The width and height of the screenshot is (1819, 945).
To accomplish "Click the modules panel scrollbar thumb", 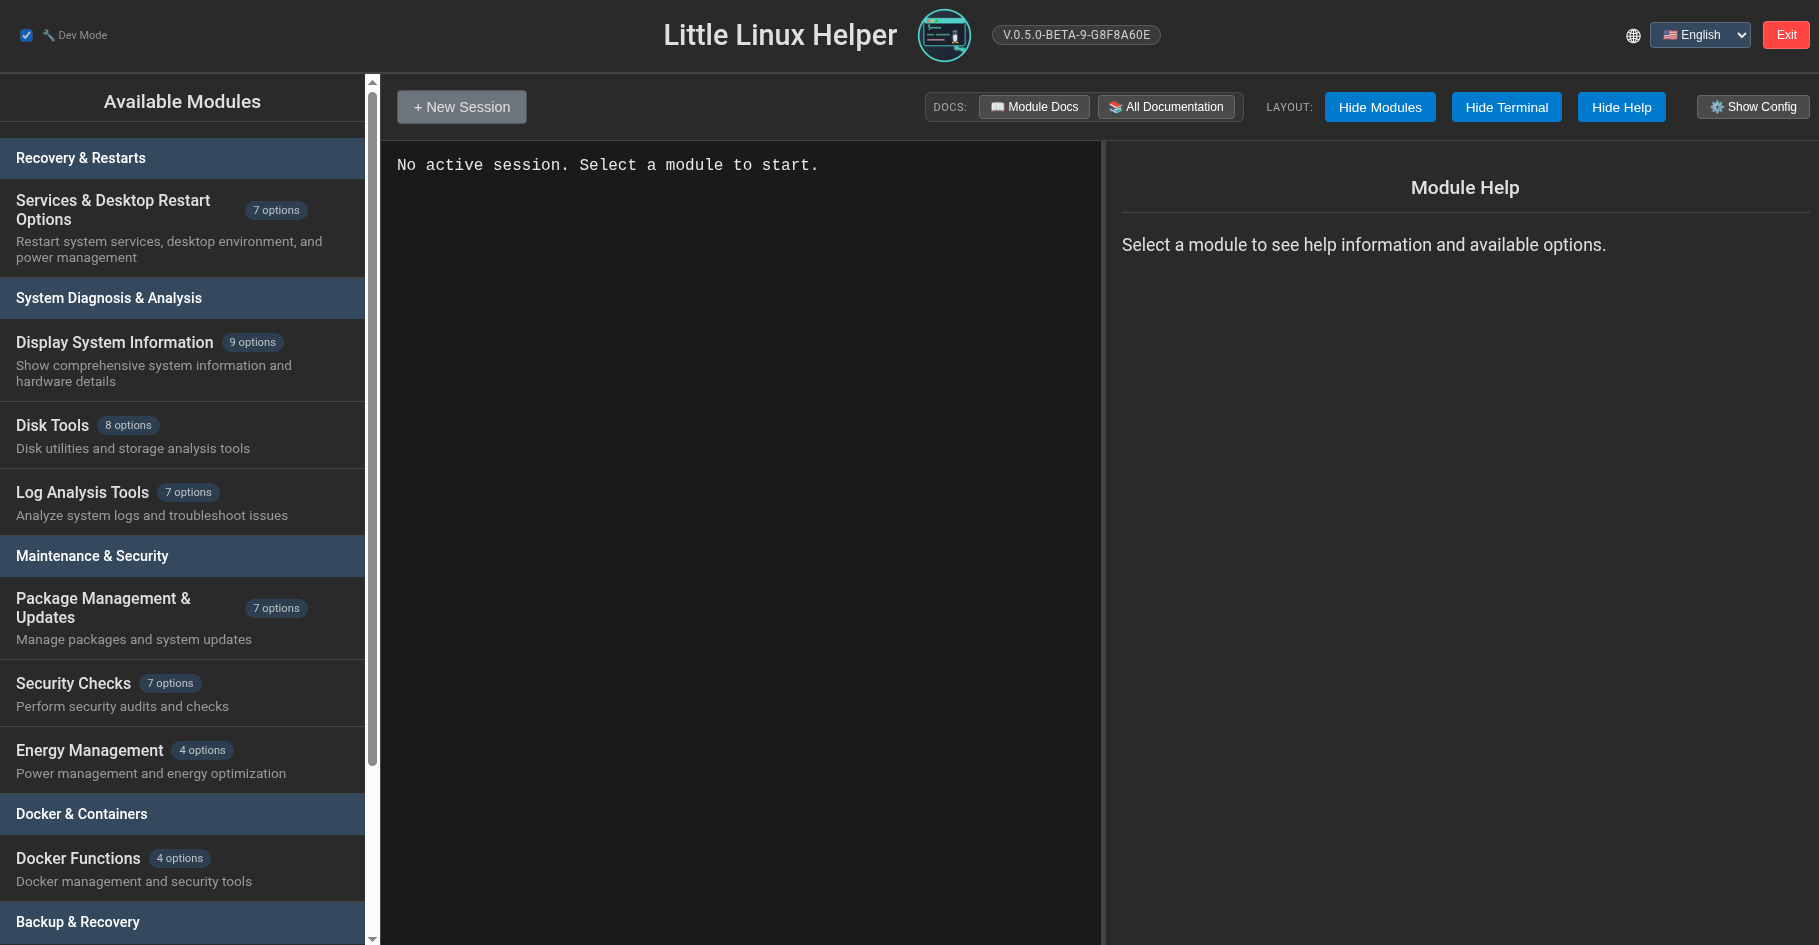I will pos(373,429).
